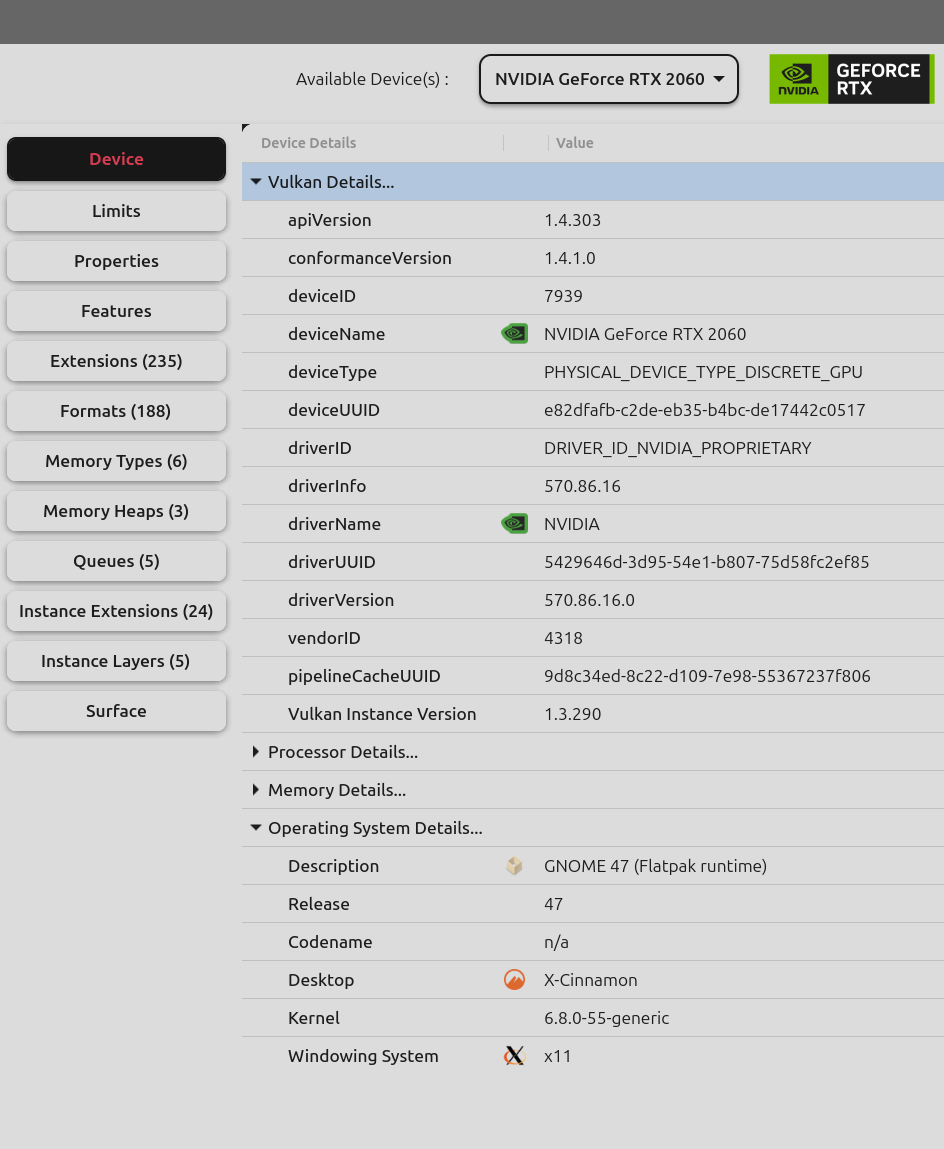Screen dimensions: 944x1149
Task: Switch to the Surface tab
Action: click(117, 711)
